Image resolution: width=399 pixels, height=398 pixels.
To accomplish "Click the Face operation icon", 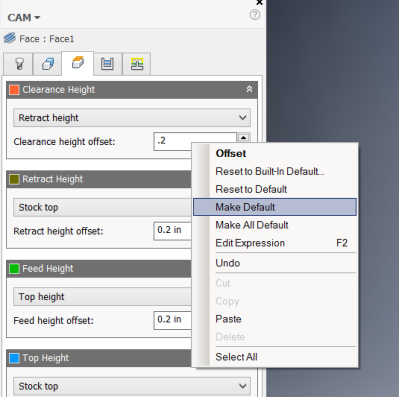I will 10,38.
